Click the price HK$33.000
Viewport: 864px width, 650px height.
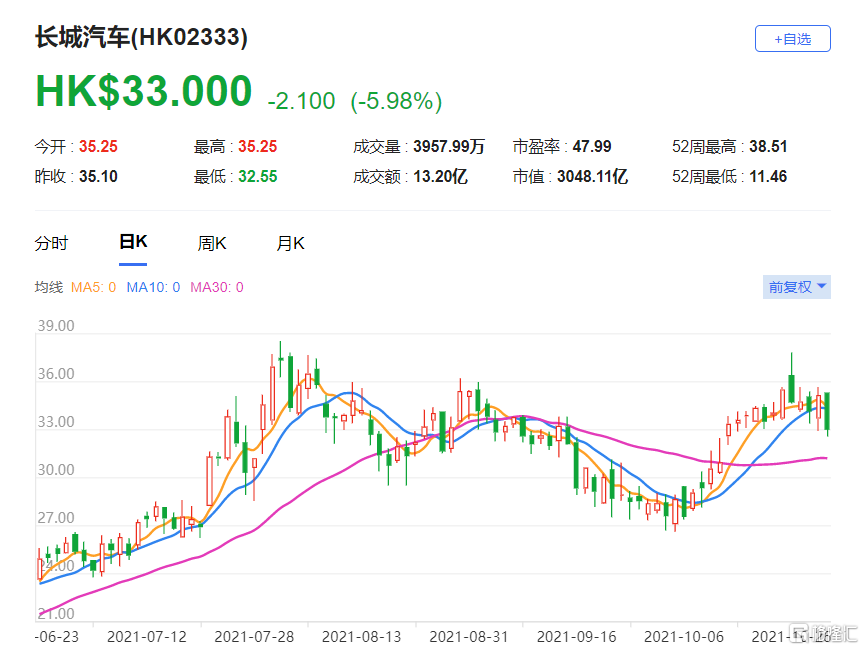point(143,91)
